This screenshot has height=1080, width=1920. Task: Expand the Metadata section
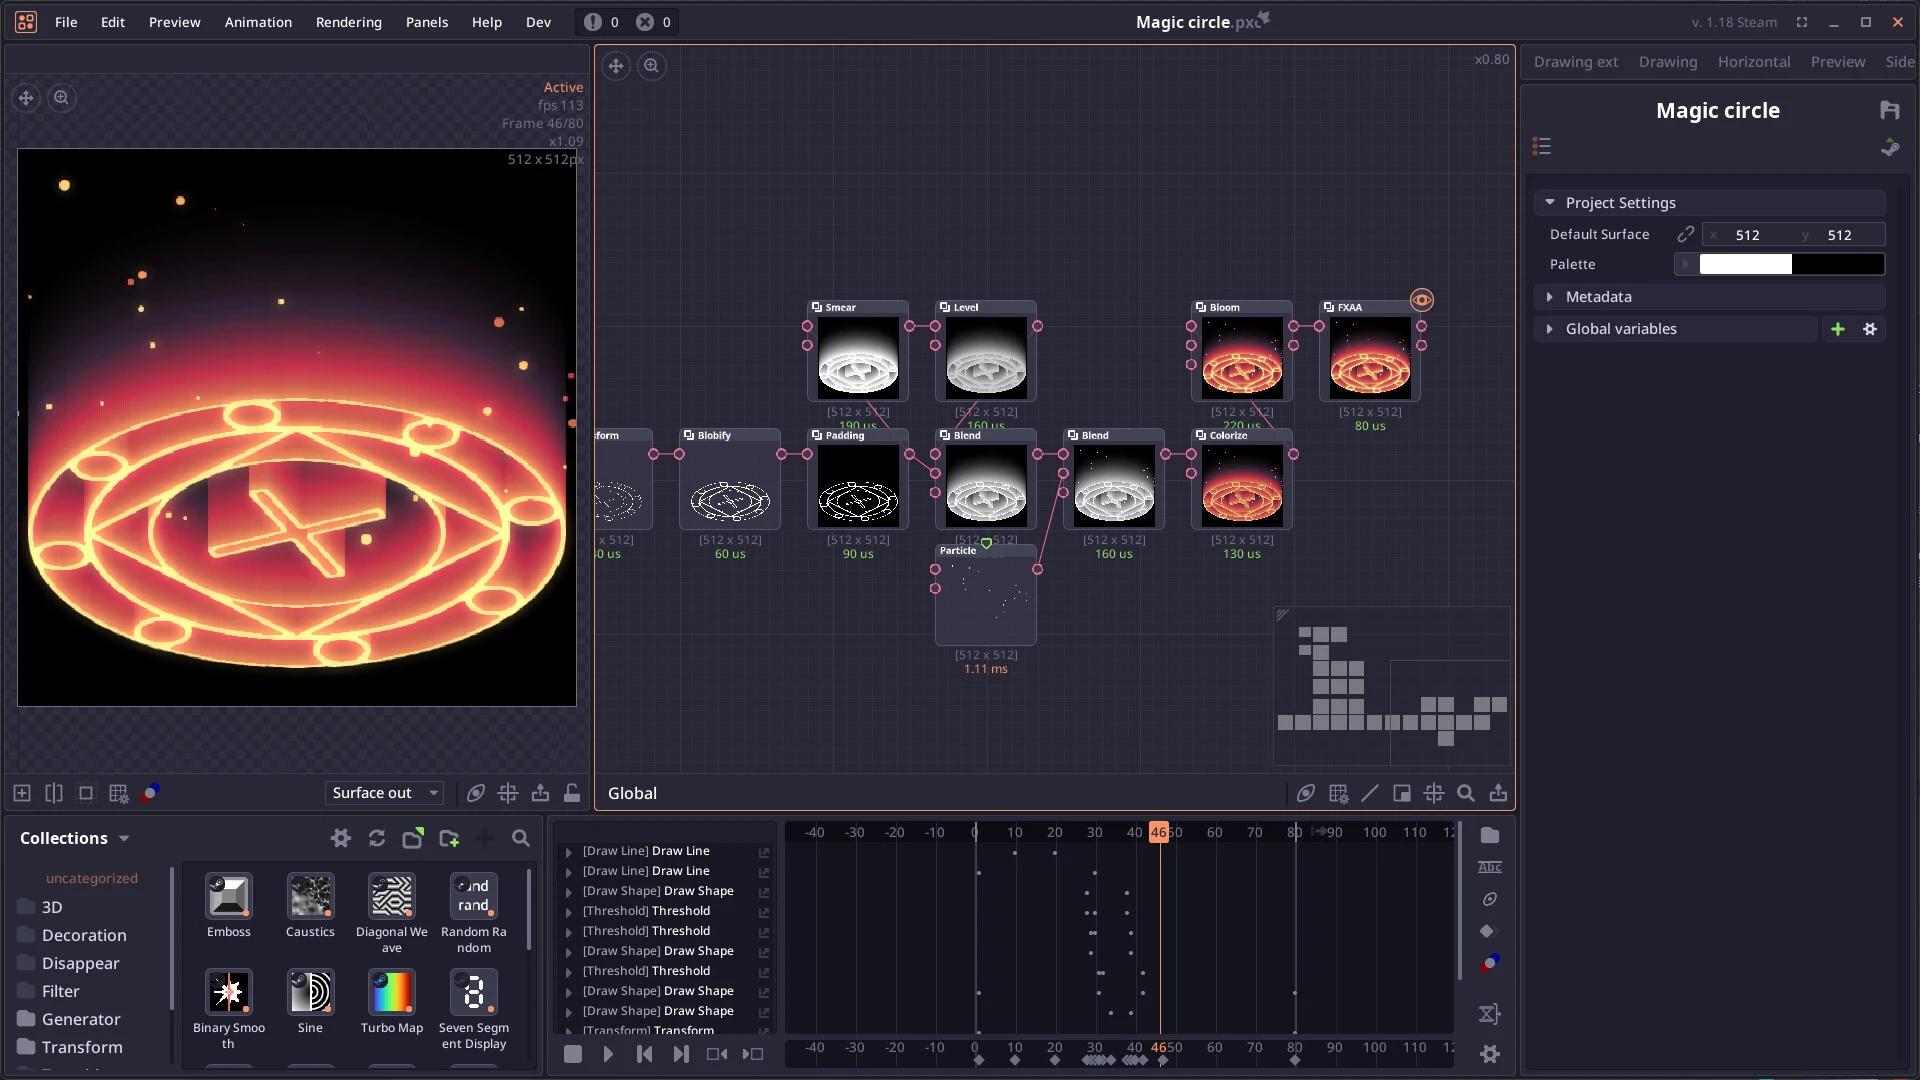[x=1552, y=296]
